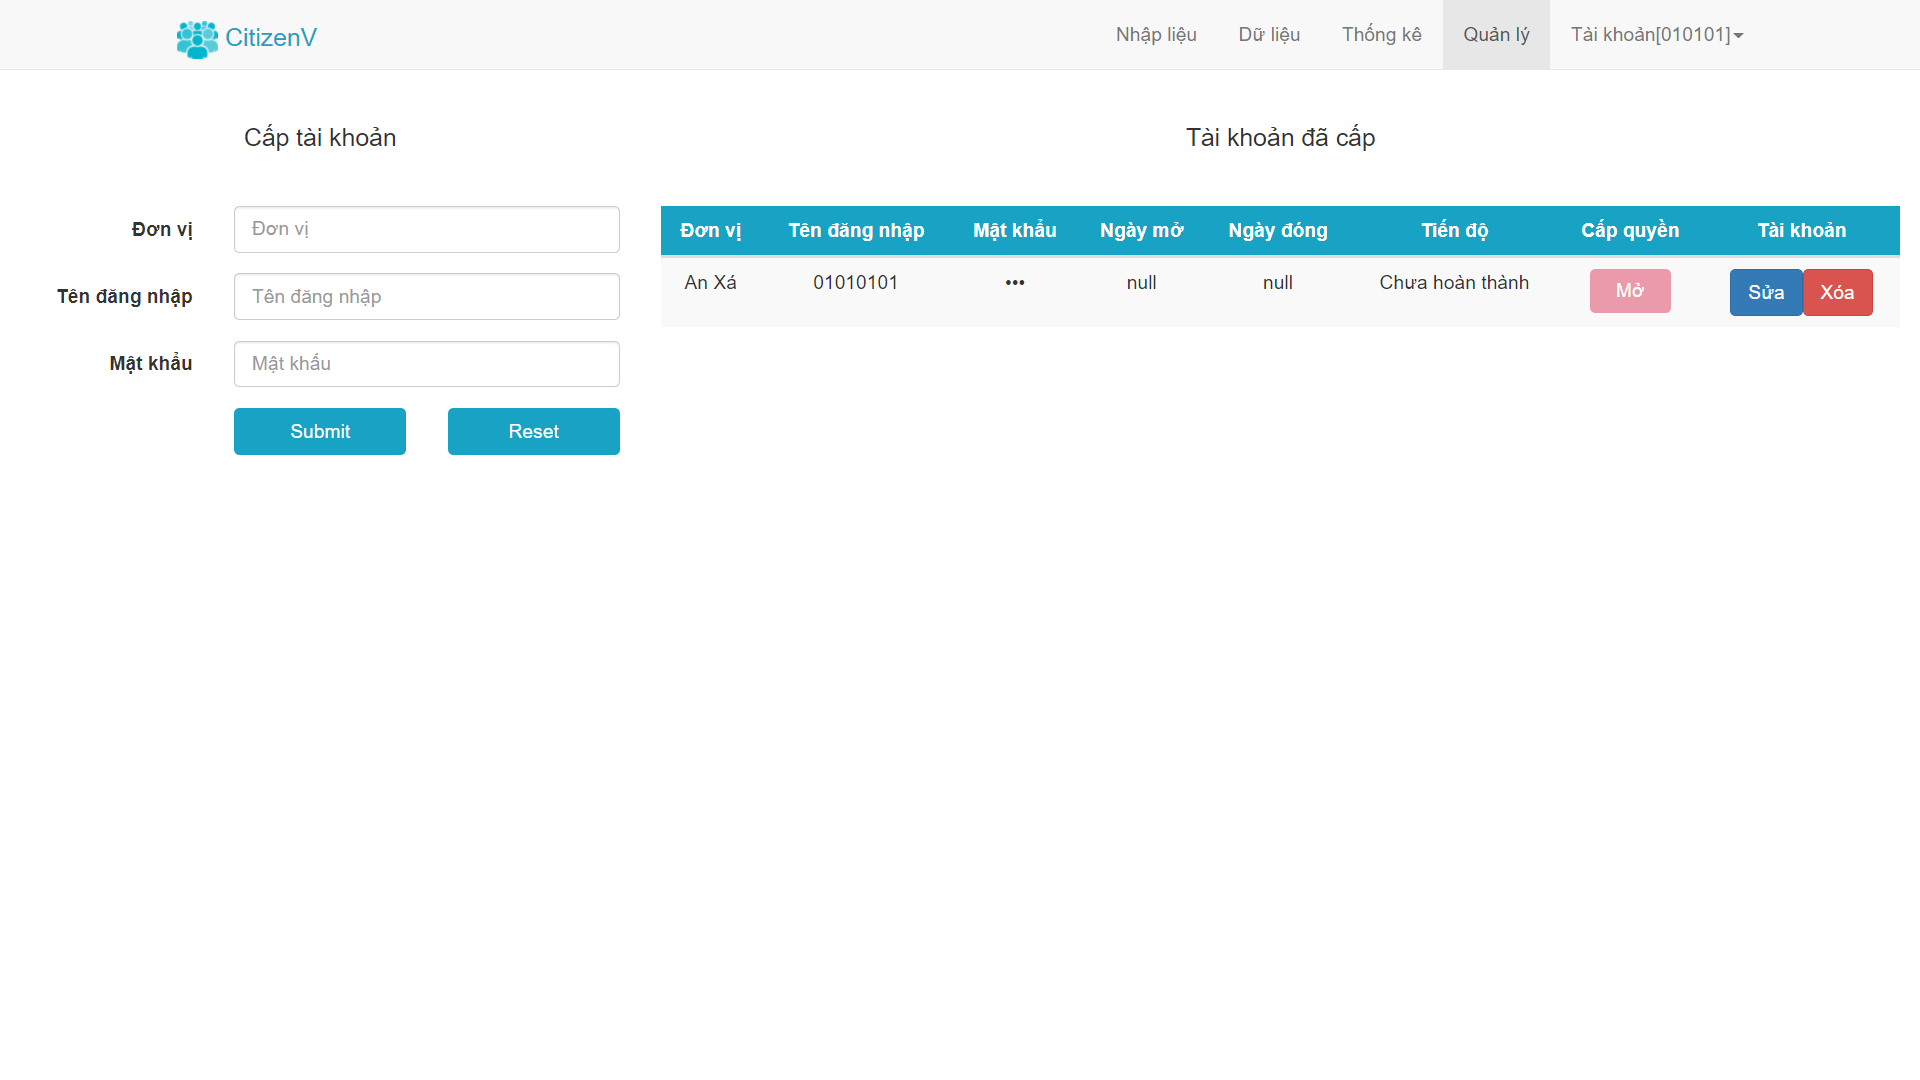Switch to the Dữ liệu tab
Image resolution: width=1920 pixels, height=1080 pixels.
coord(1269,34)
